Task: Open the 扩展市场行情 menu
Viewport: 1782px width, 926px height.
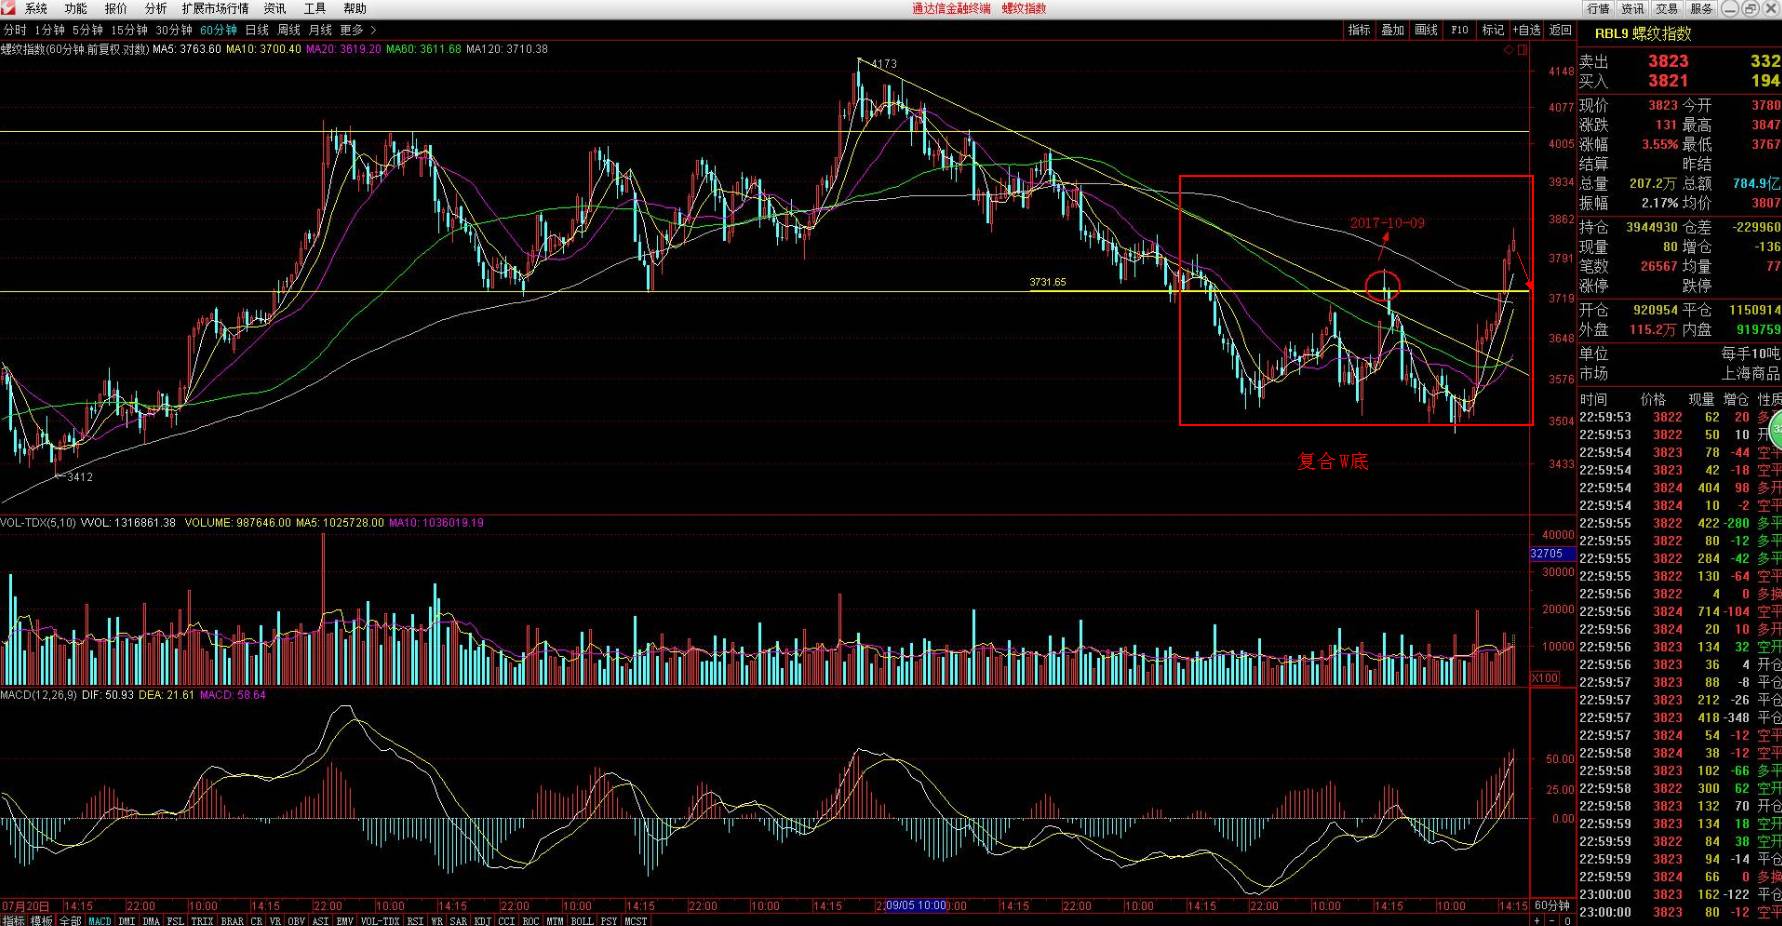Action: pyautogui.click(x=215, y=8)
